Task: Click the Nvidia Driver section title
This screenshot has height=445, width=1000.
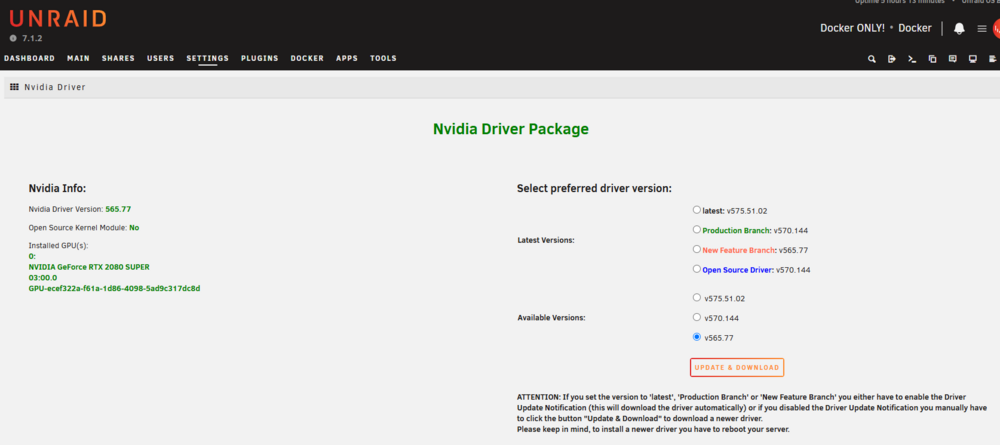Action: [55, 87]
